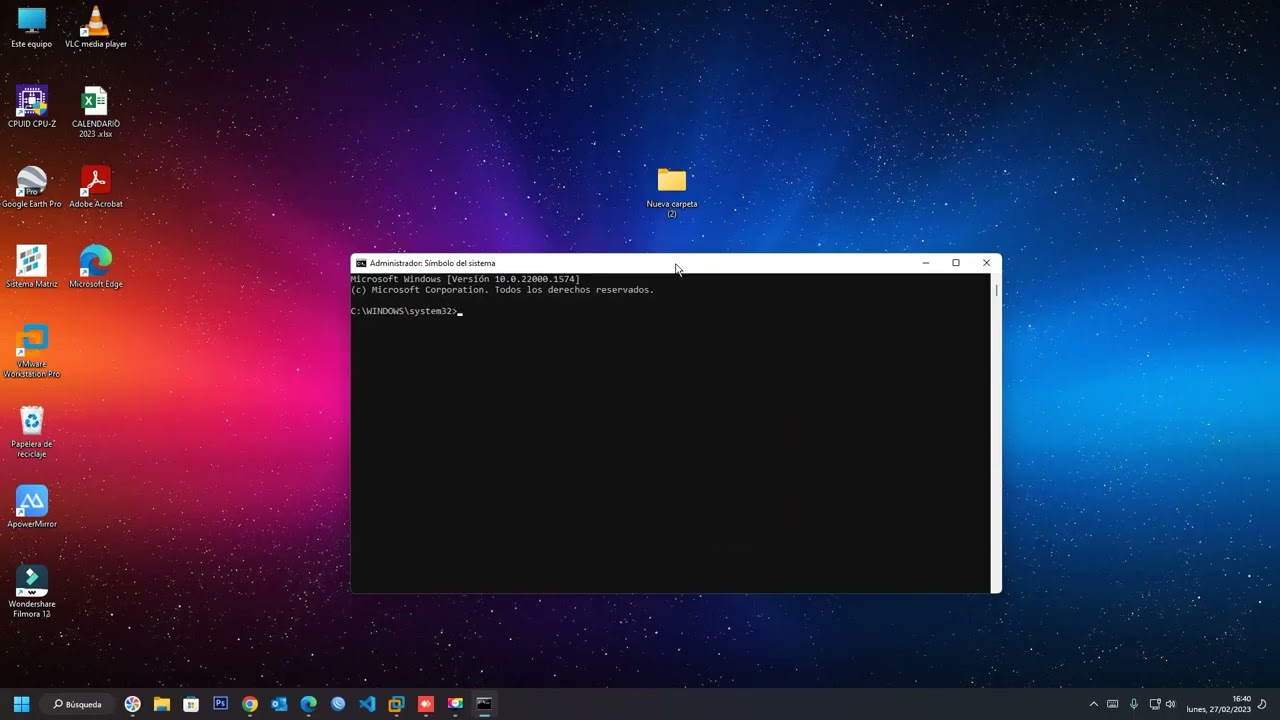Select the Nueva carpeta (2) folder
The height and width of the screenshot is (720, 1280).
click(672, 192)
